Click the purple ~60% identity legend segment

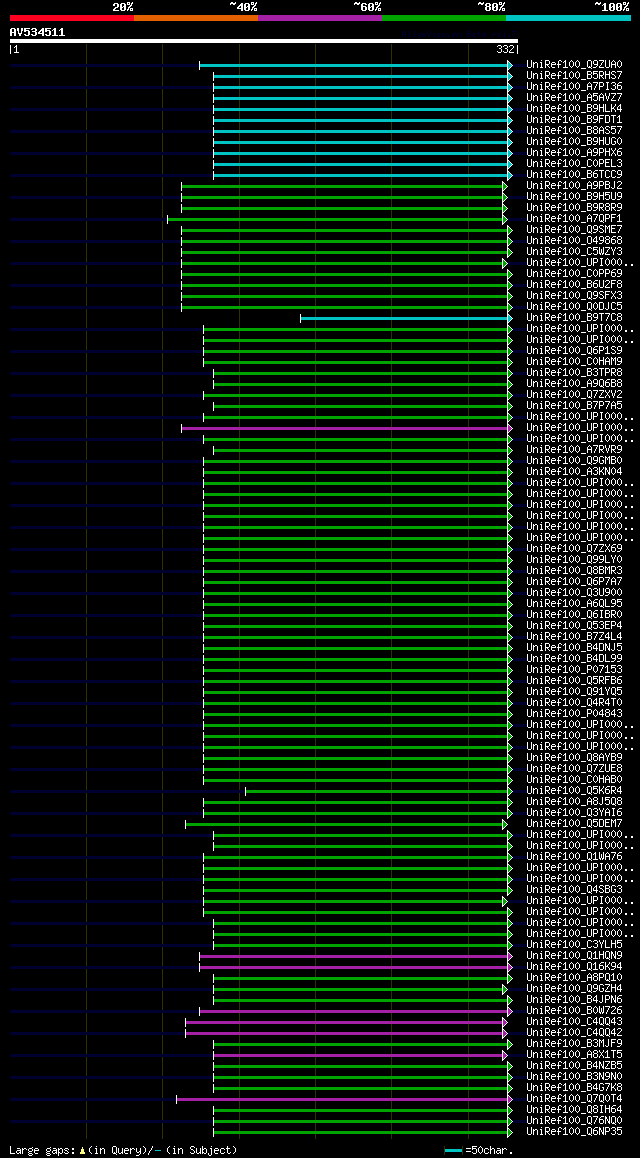pos(320,17)
